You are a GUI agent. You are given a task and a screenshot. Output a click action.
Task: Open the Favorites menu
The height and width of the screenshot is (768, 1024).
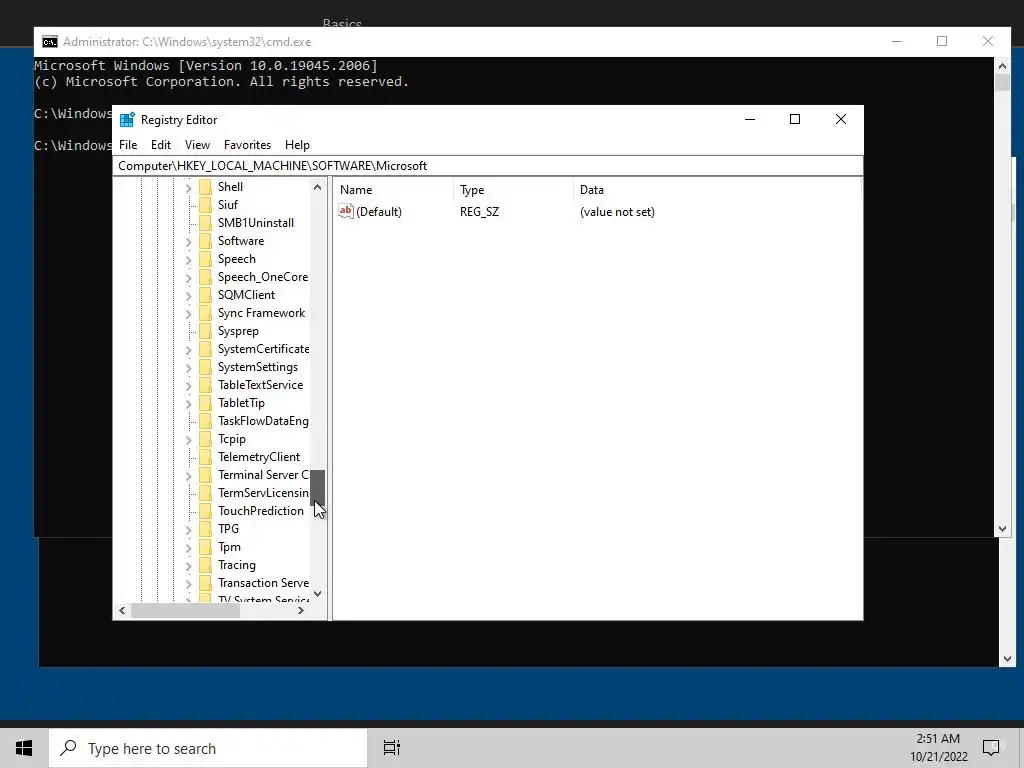tap(247, 145)
